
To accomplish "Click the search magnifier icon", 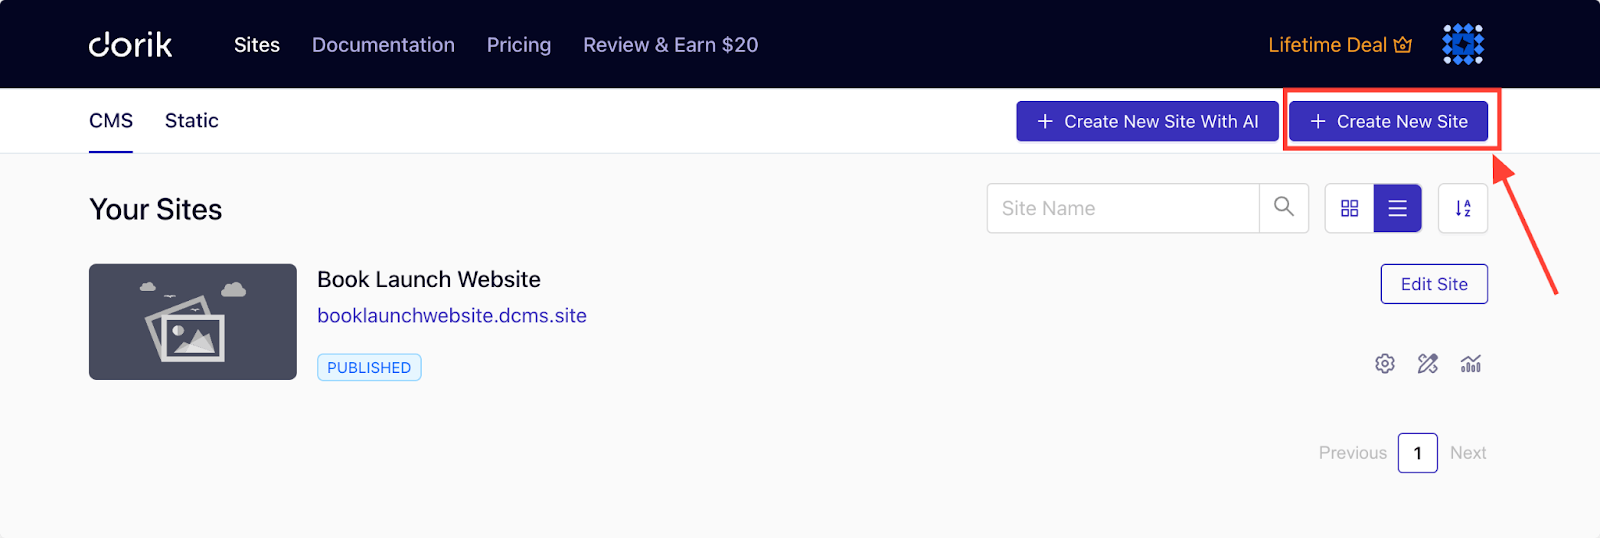I will (x=1284, y=207).
